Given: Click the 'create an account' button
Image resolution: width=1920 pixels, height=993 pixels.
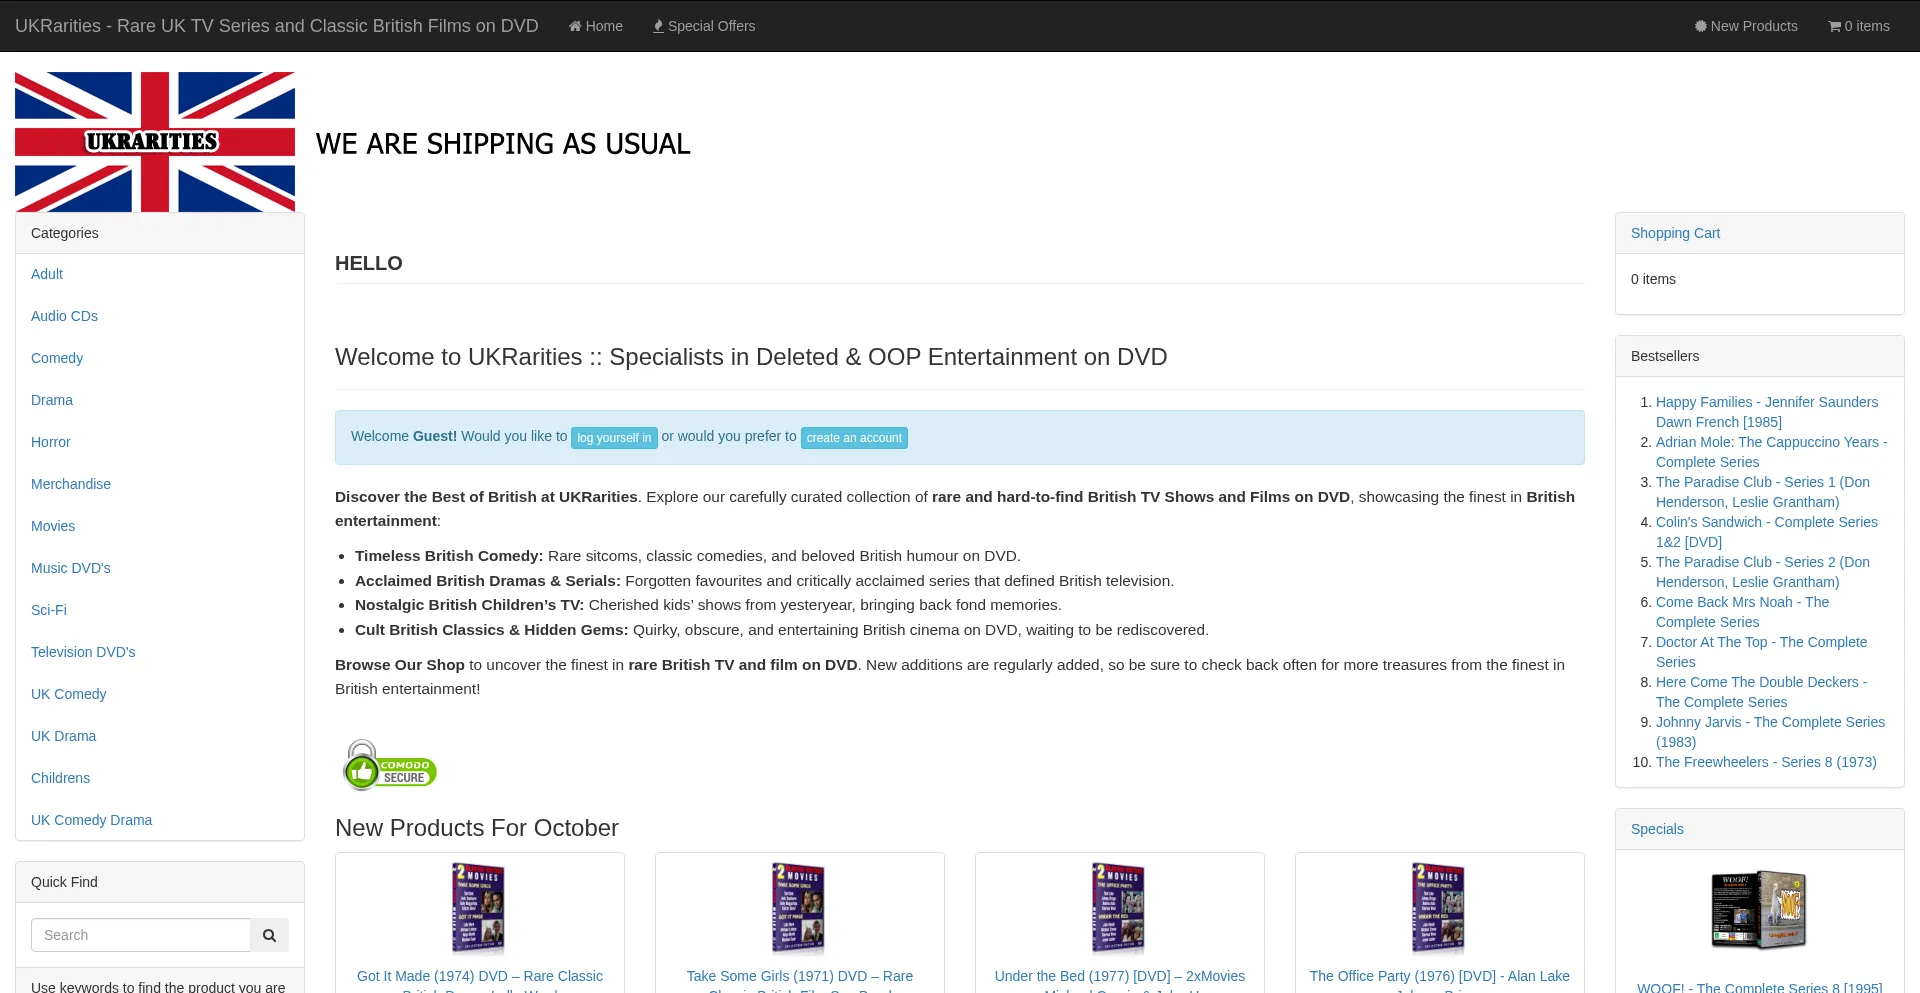Looking at the screenshot, I should click(x=854, y=438).
